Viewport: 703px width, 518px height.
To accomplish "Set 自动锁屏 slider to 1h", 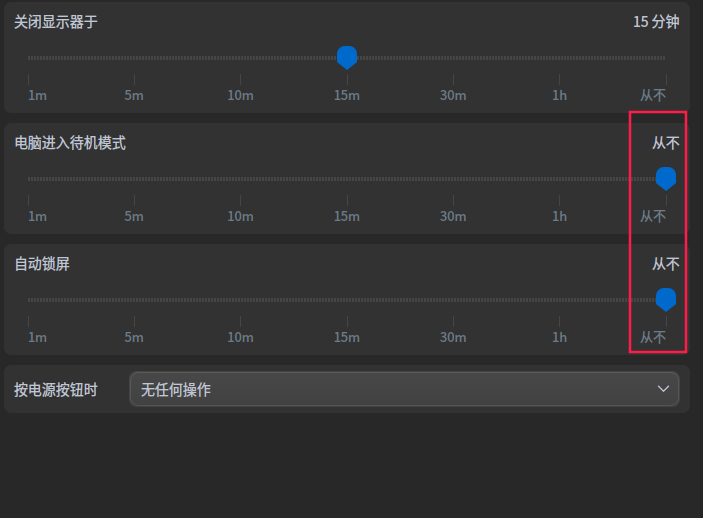I will point(559,300).
